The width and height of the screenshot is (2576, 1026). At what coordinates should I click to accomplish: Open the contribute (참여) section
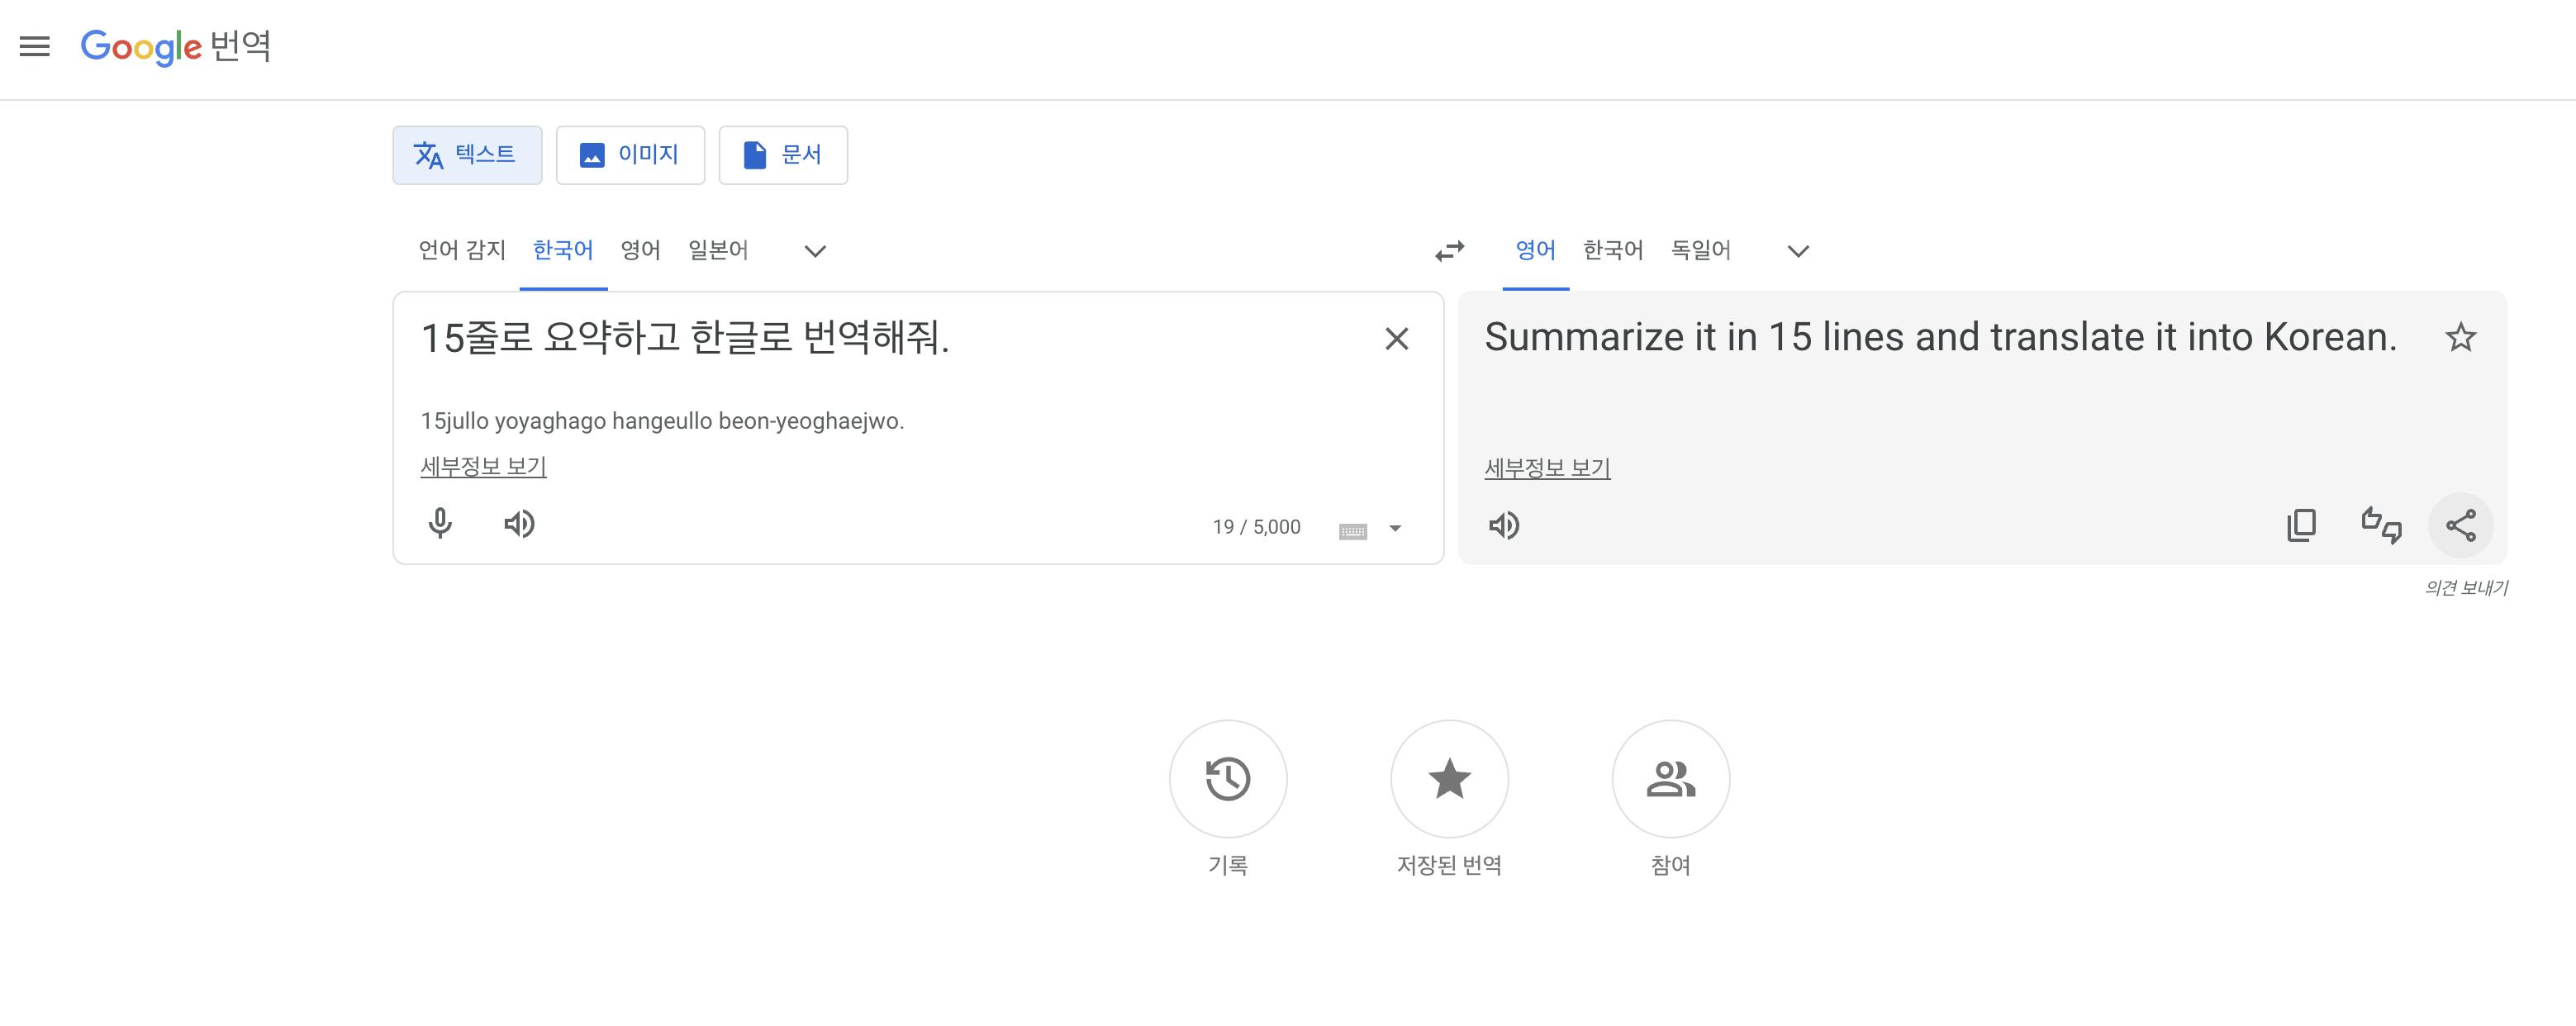pyautogui.click(x=1670, y=779)
